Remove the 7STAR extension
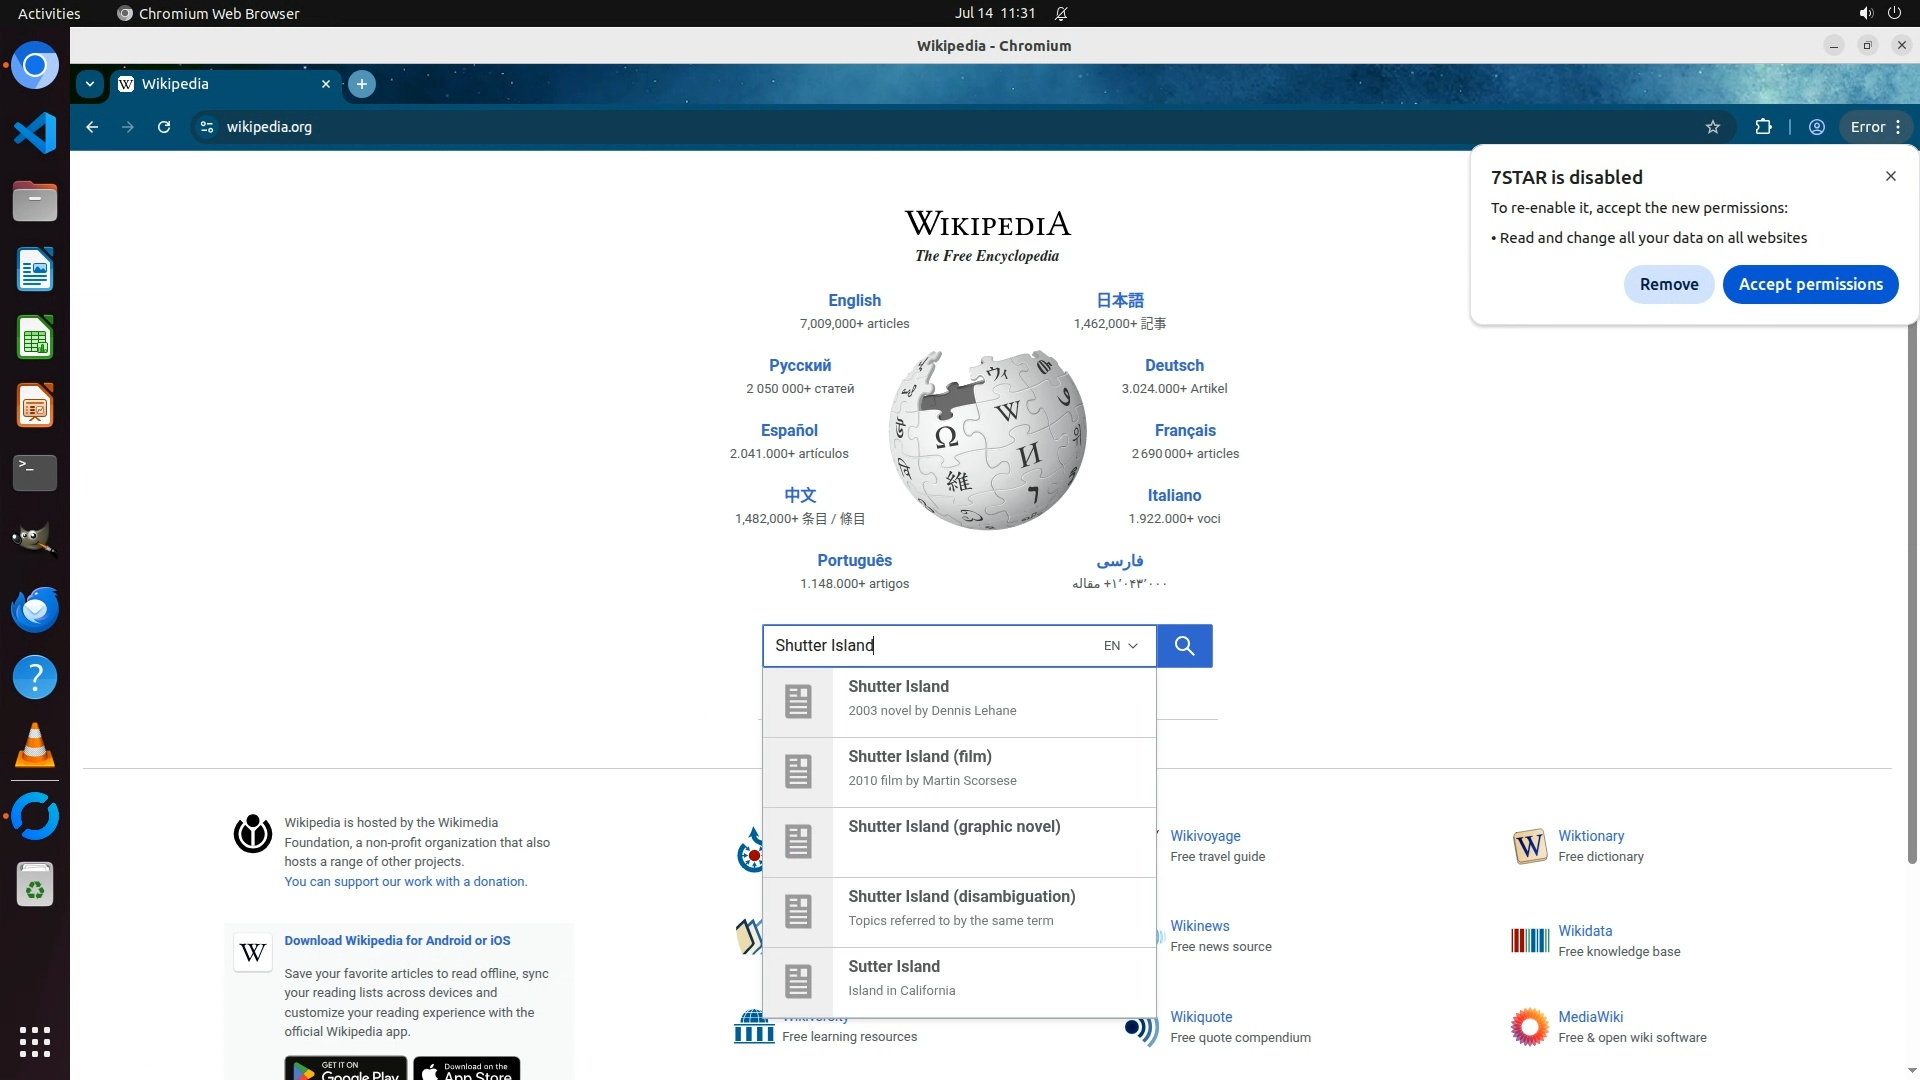Viewport: 1920px width, 1080px height. (1668, 284)
